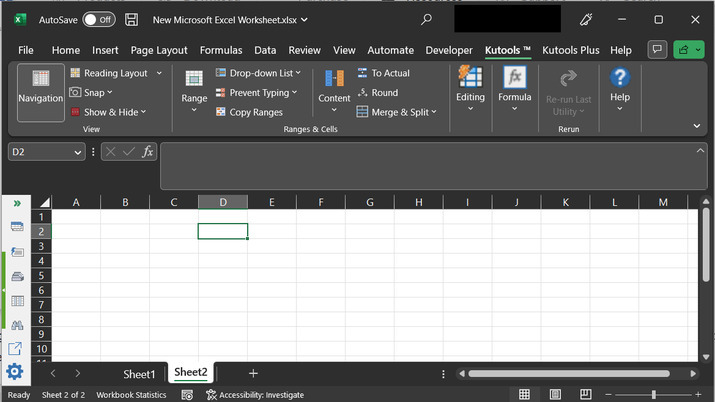Open the Find and Replace binoculars icon in sidebar
The width and height of the screenshot is (715, 402).
(16, 325)
